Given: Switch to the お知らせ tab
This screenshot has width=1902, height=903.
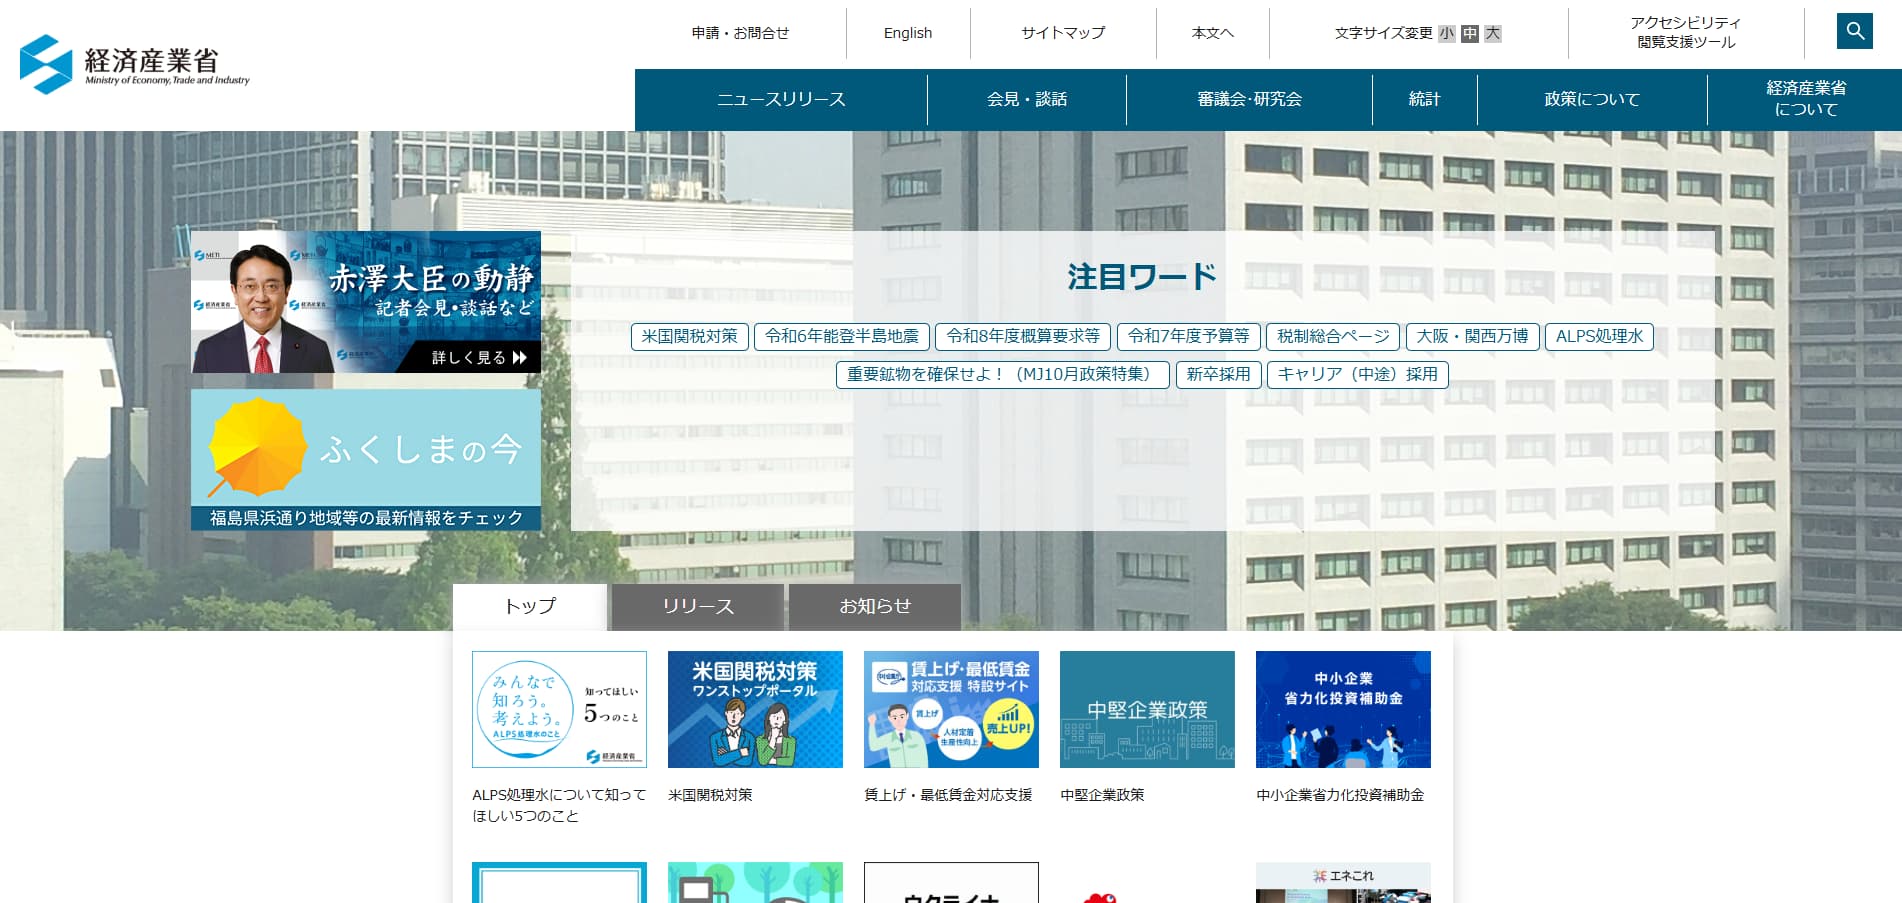Looking at the screenshot, I should point(874,606).
